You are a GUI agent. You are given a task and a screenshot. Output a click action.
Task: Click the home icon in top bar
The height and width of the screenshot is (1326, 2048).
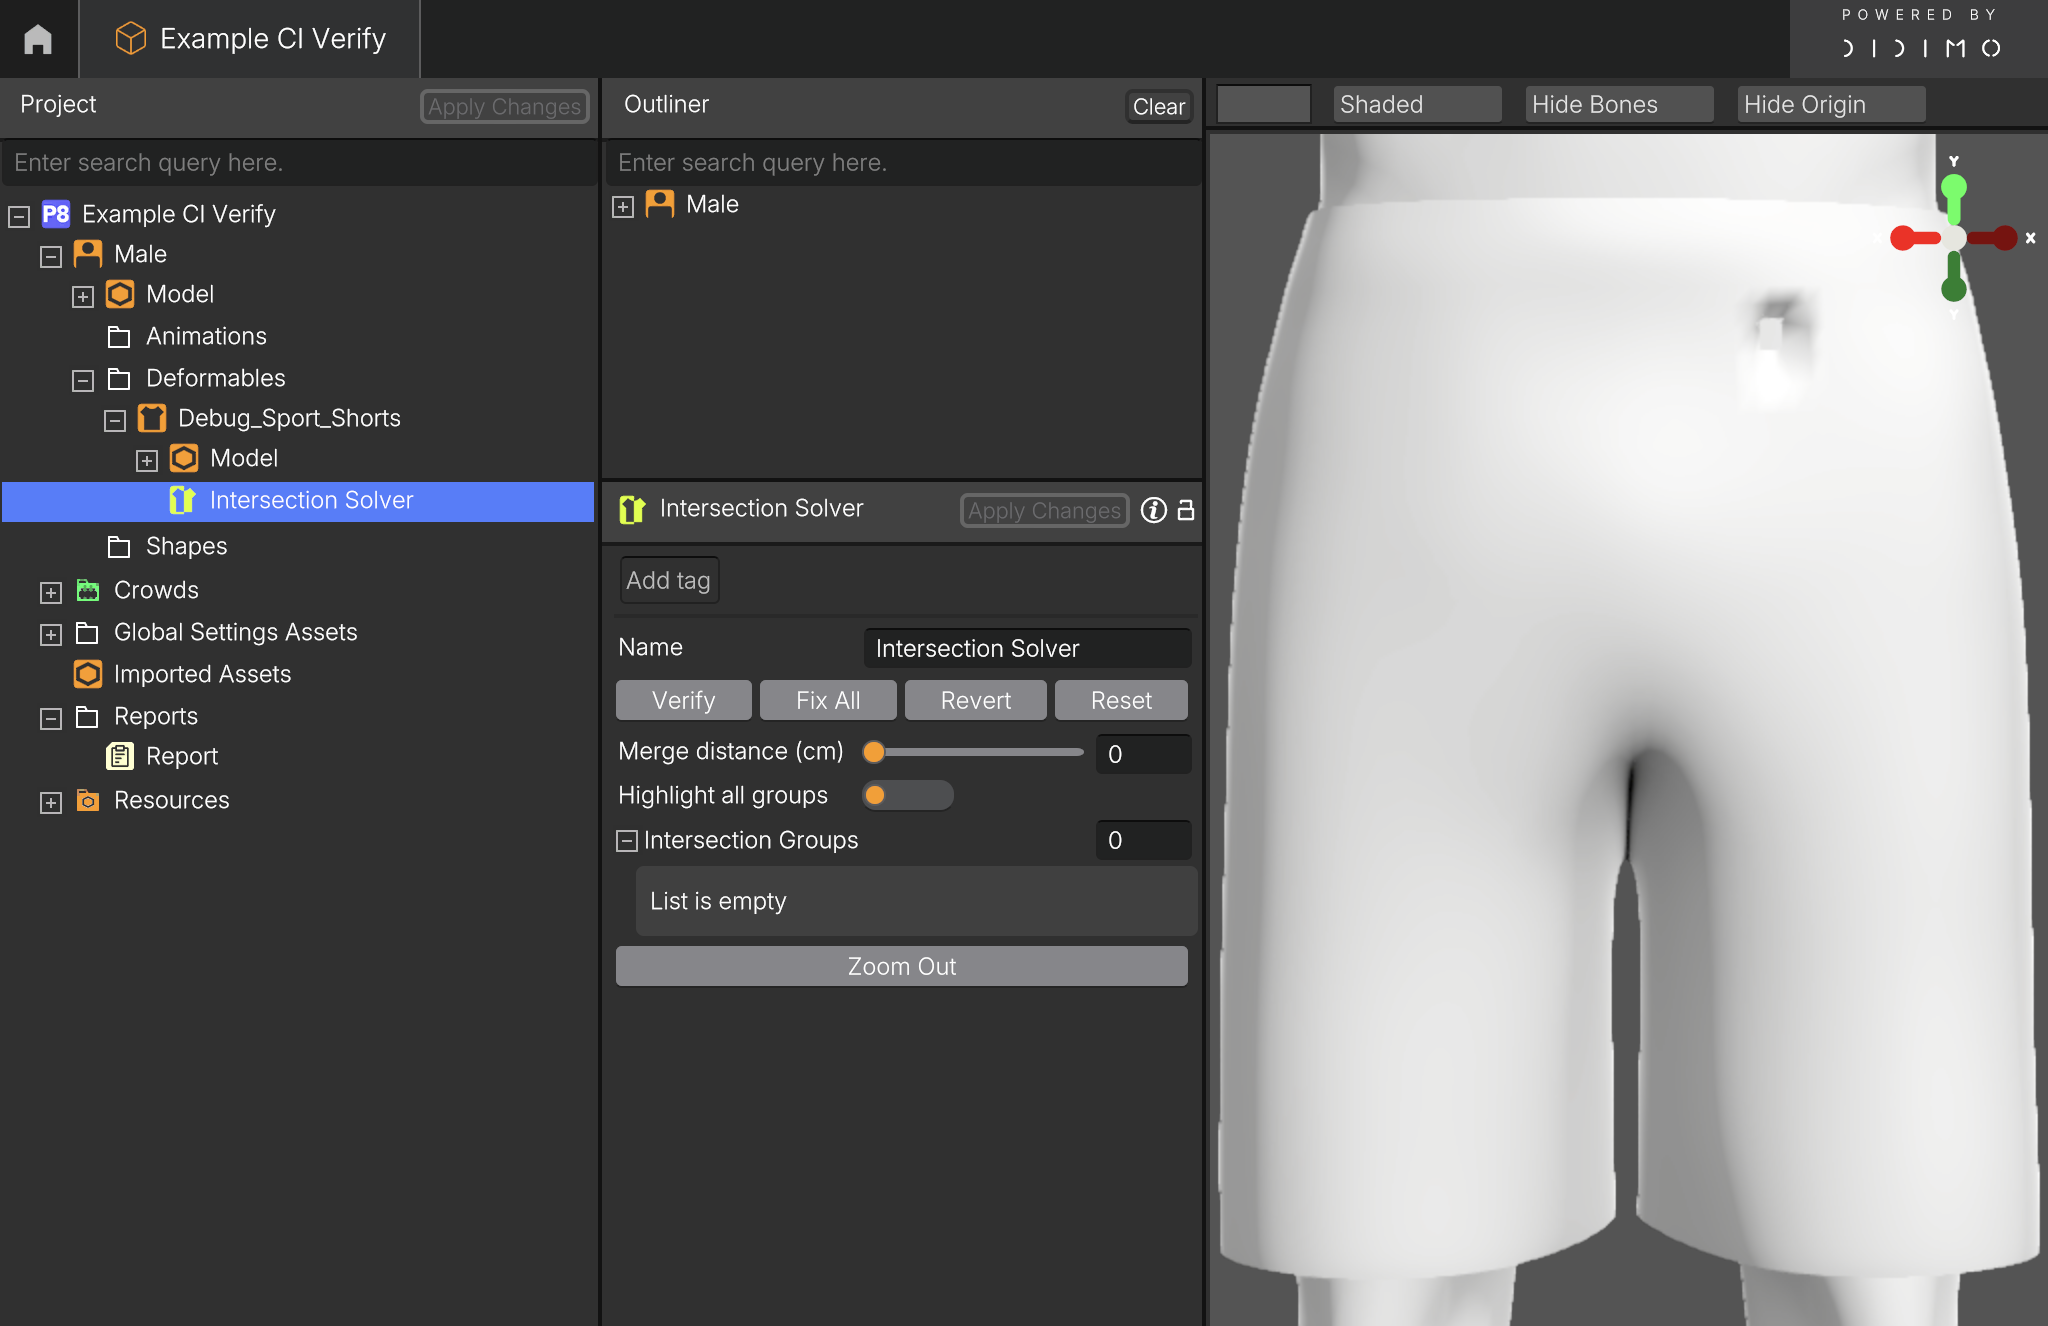click(38, 39)
